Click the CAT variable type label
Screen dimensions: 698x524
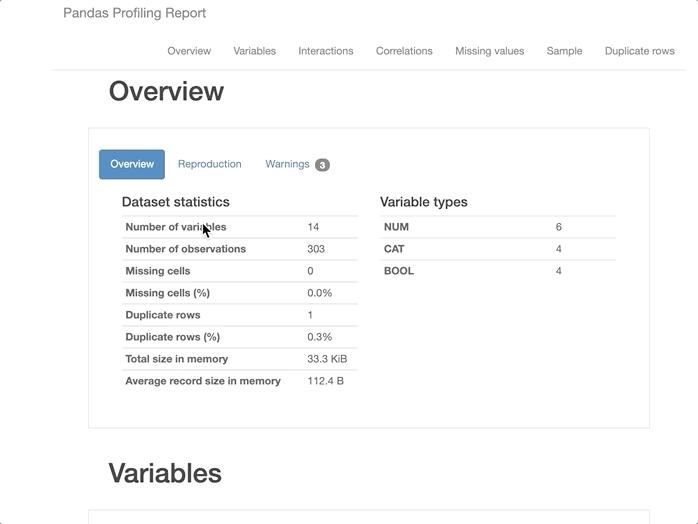point(394,249)
